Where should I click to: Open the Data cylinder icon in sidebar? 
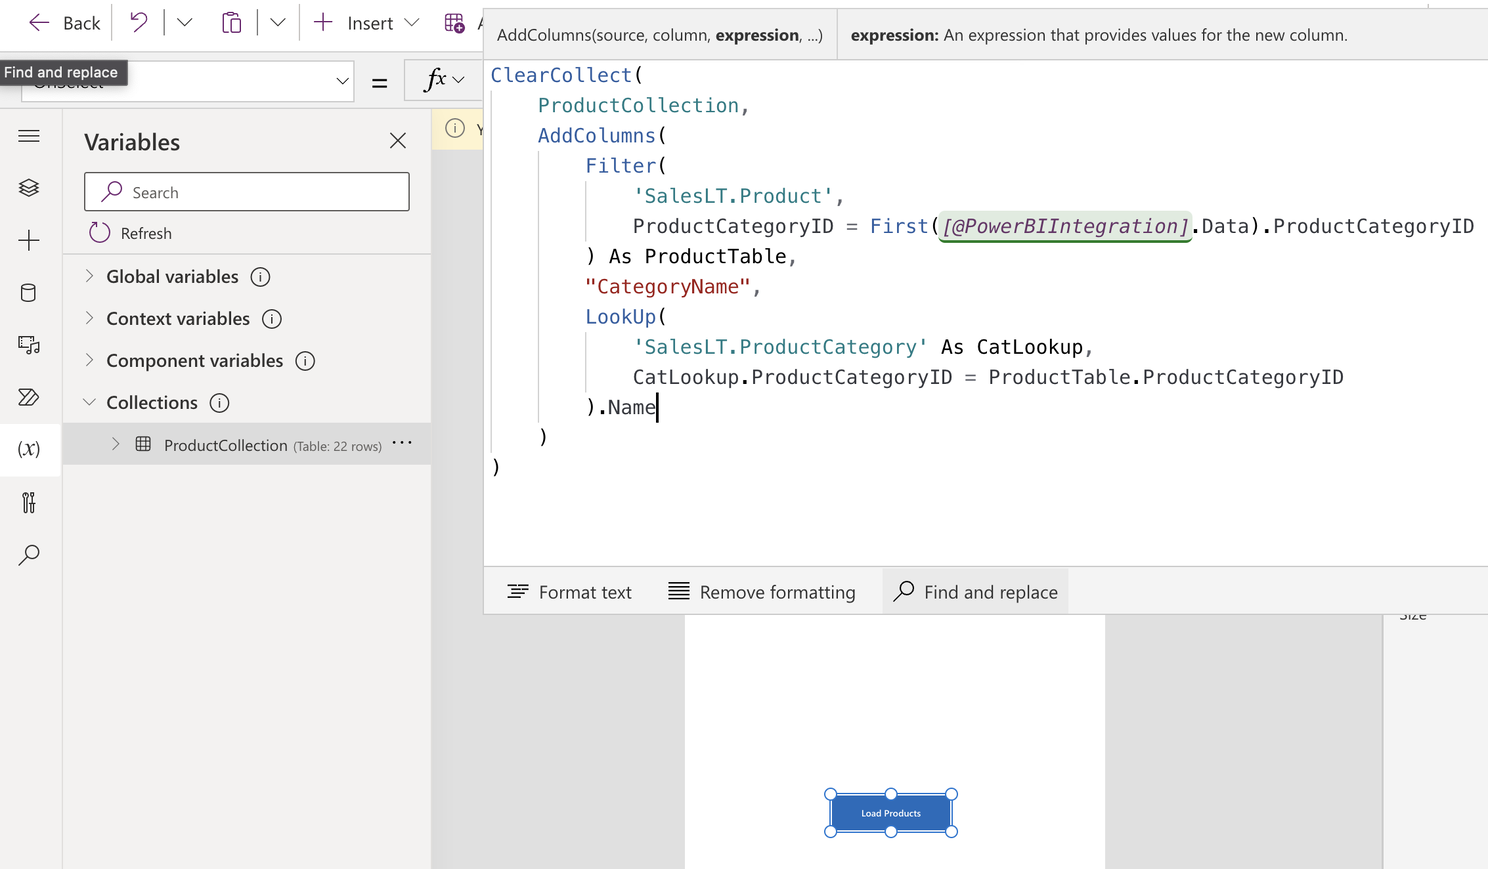point(29,292)
